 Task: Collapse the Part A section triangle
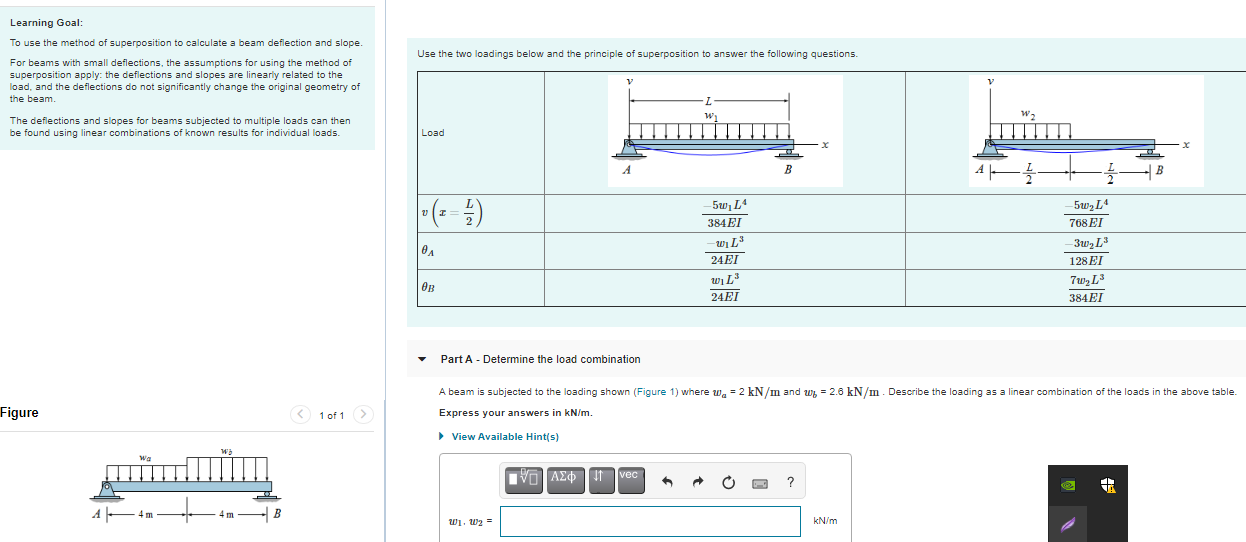tap(422, 359)
